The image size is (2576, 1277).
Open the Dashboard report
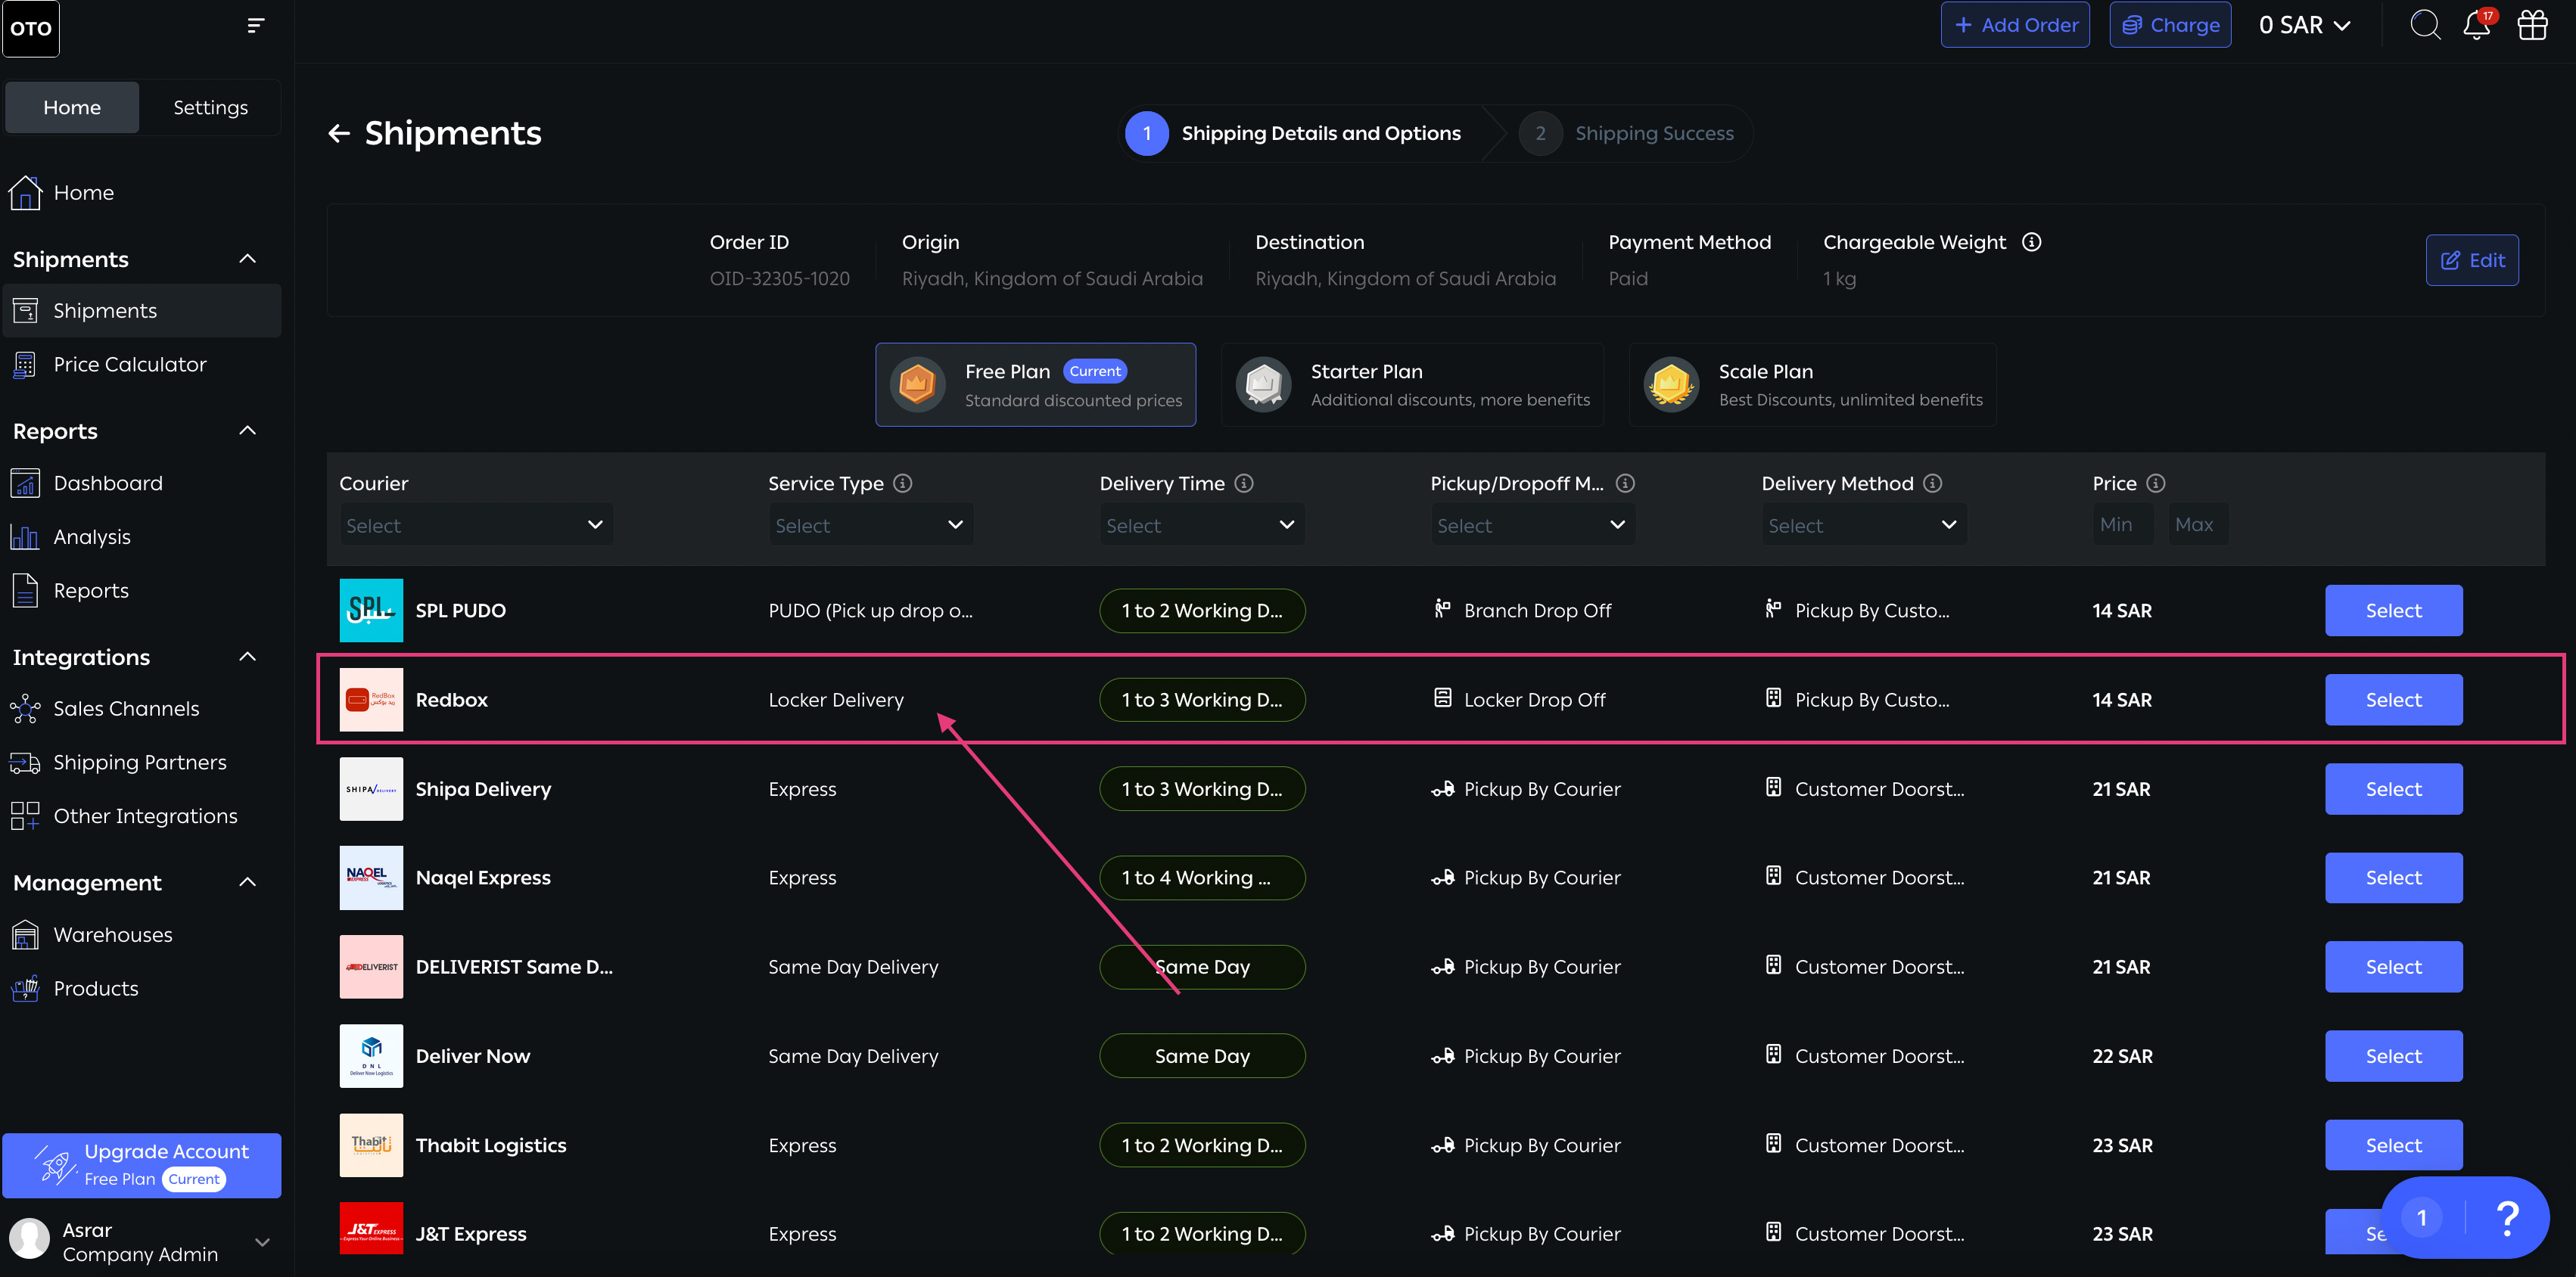click(x=141, y=483)
